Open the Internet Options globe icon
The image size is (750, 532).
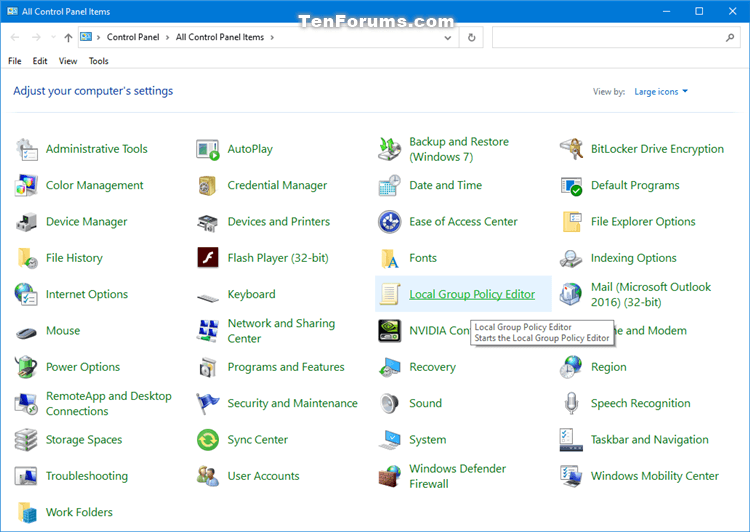click(x=26, y=294)
